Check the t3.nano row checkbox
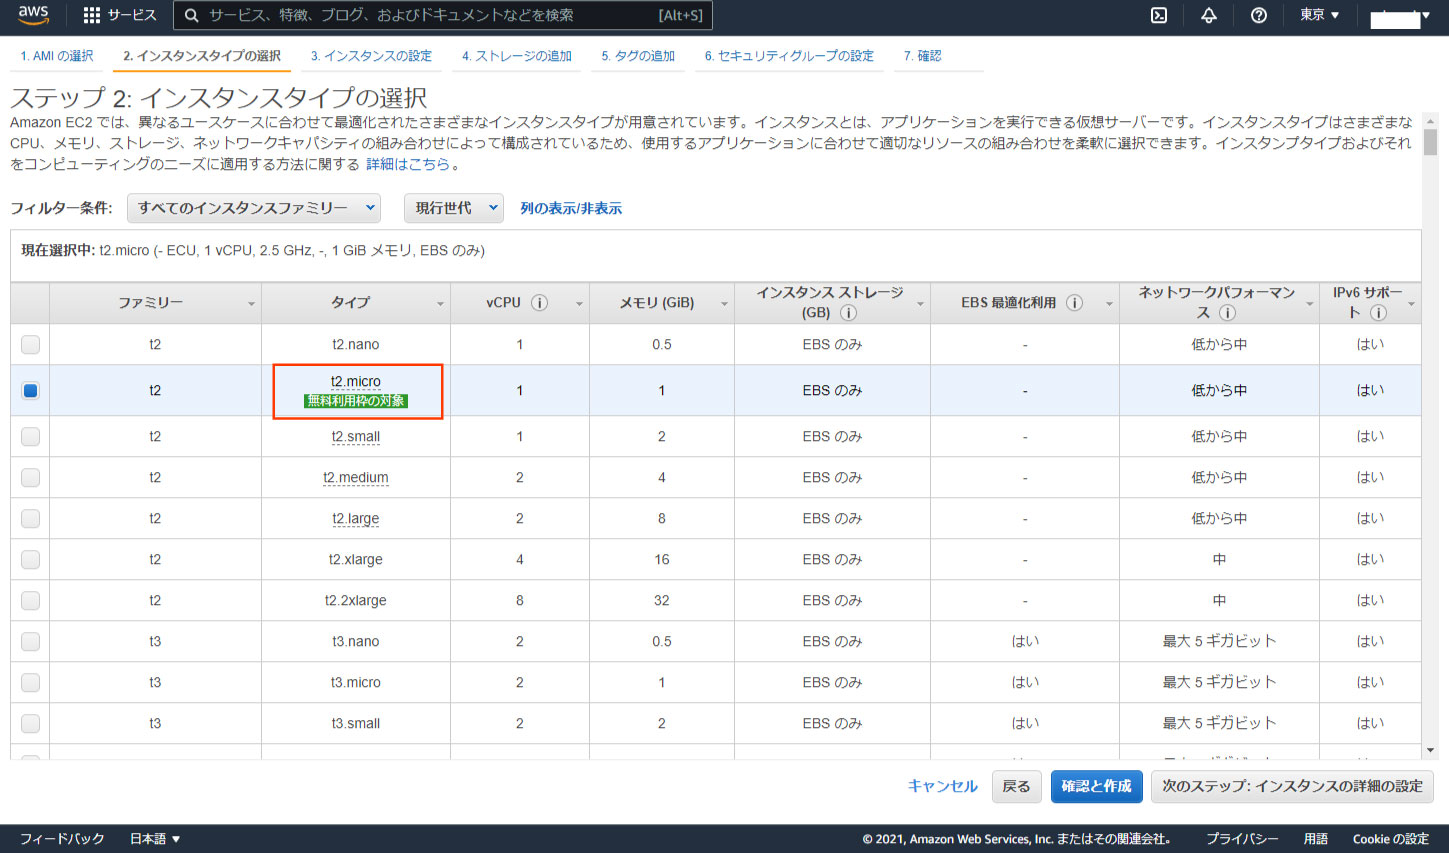Image resolution: width=1449 pixels, height=853 pixels. 30,641
